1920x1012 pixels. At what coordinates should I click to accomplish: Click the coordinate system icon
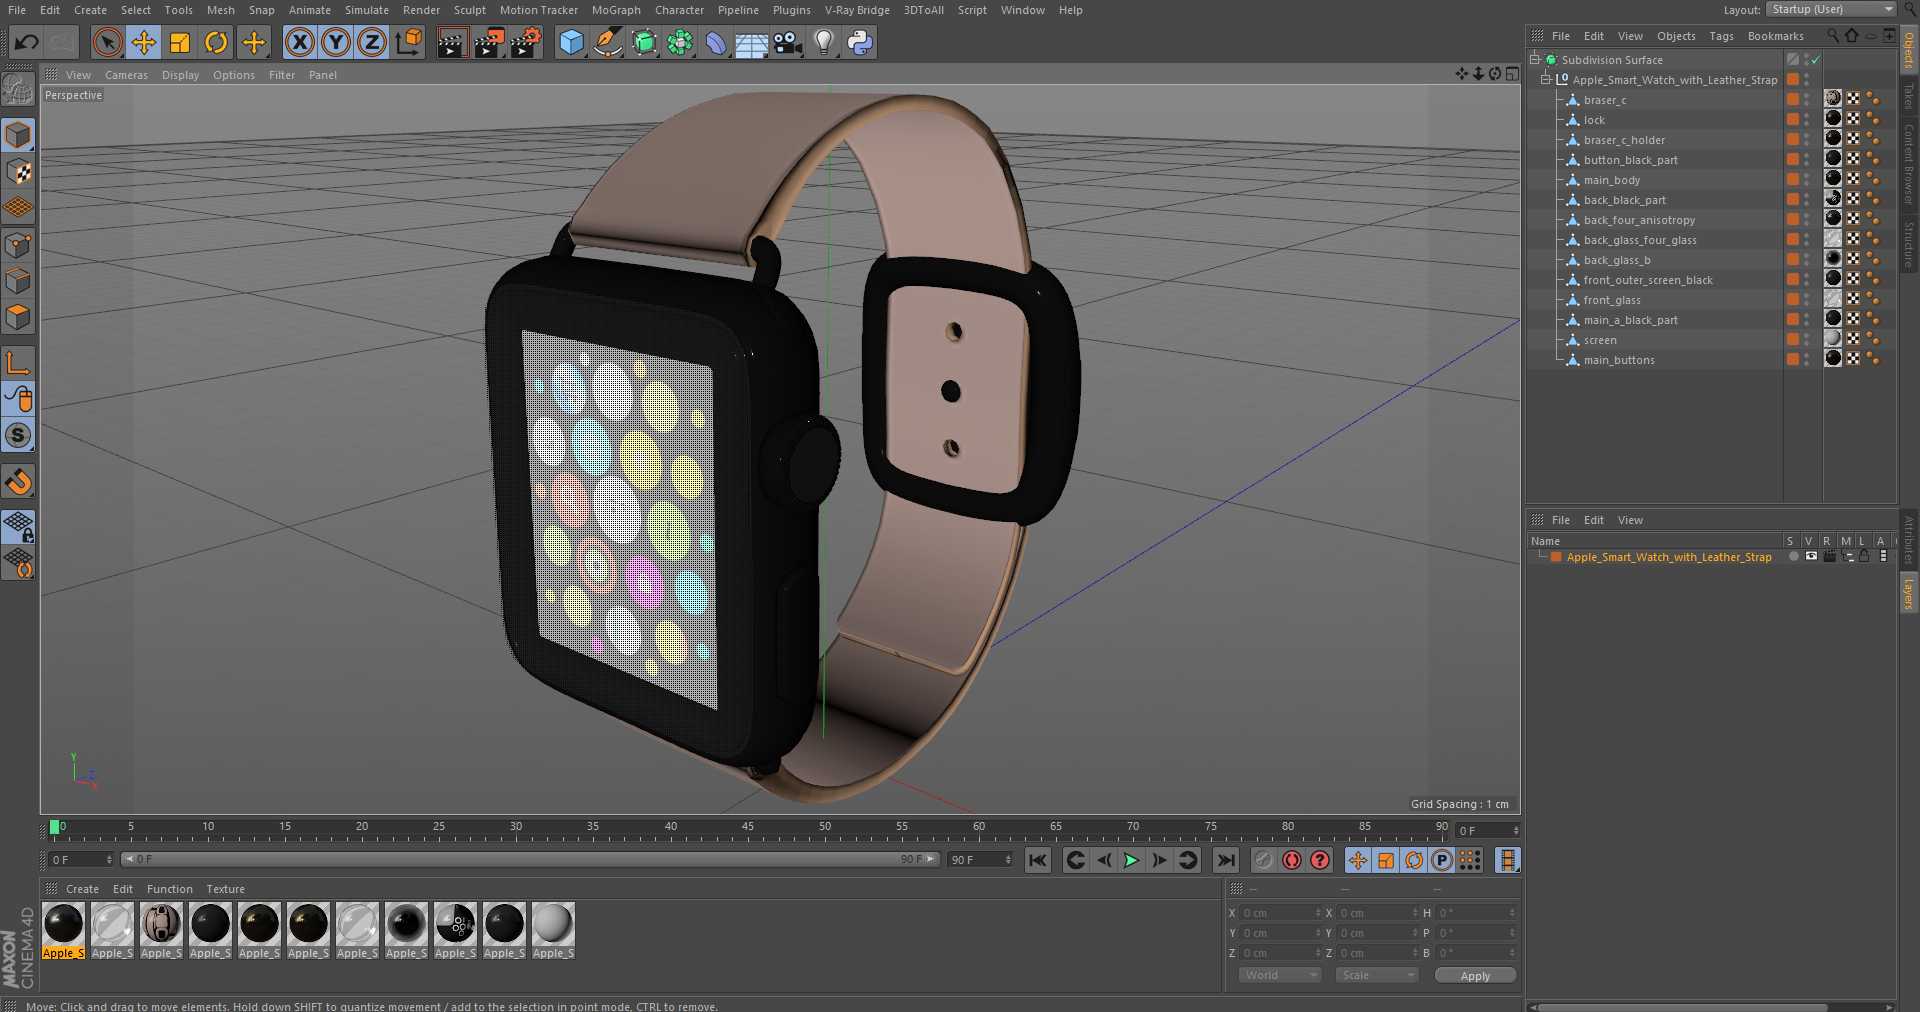pyautogui.click(x=408, y=42)
